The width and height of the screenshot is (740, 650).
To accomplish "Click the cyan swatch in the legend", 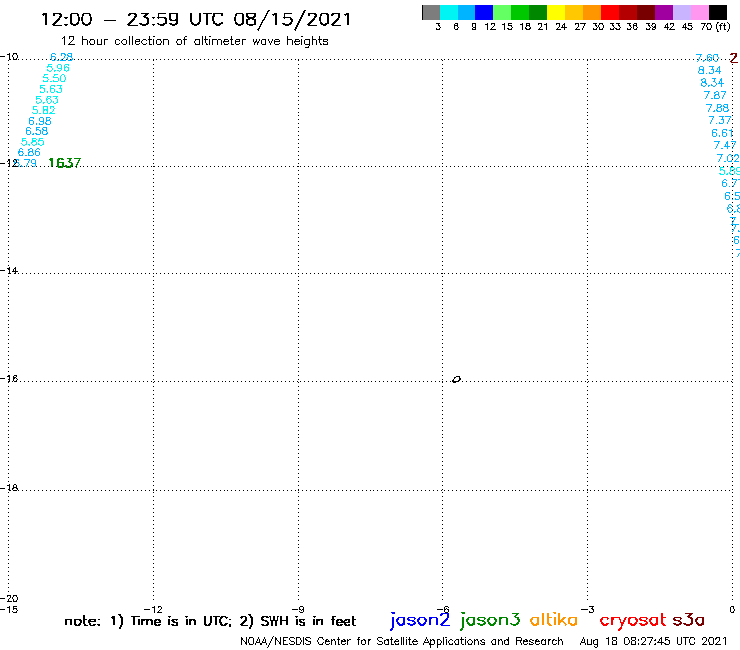I will coord(449,12).
